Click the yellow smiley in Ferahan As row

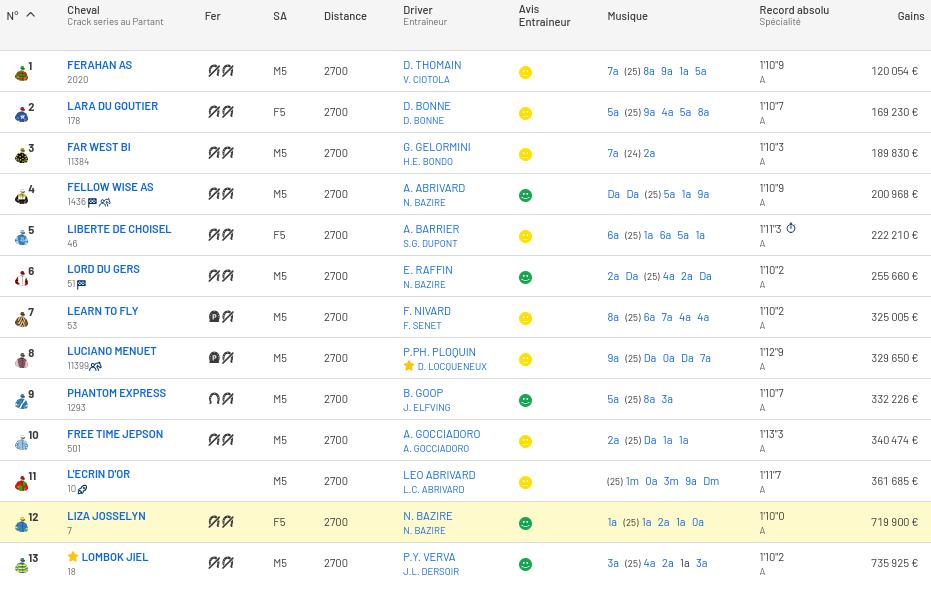(525, 73)
